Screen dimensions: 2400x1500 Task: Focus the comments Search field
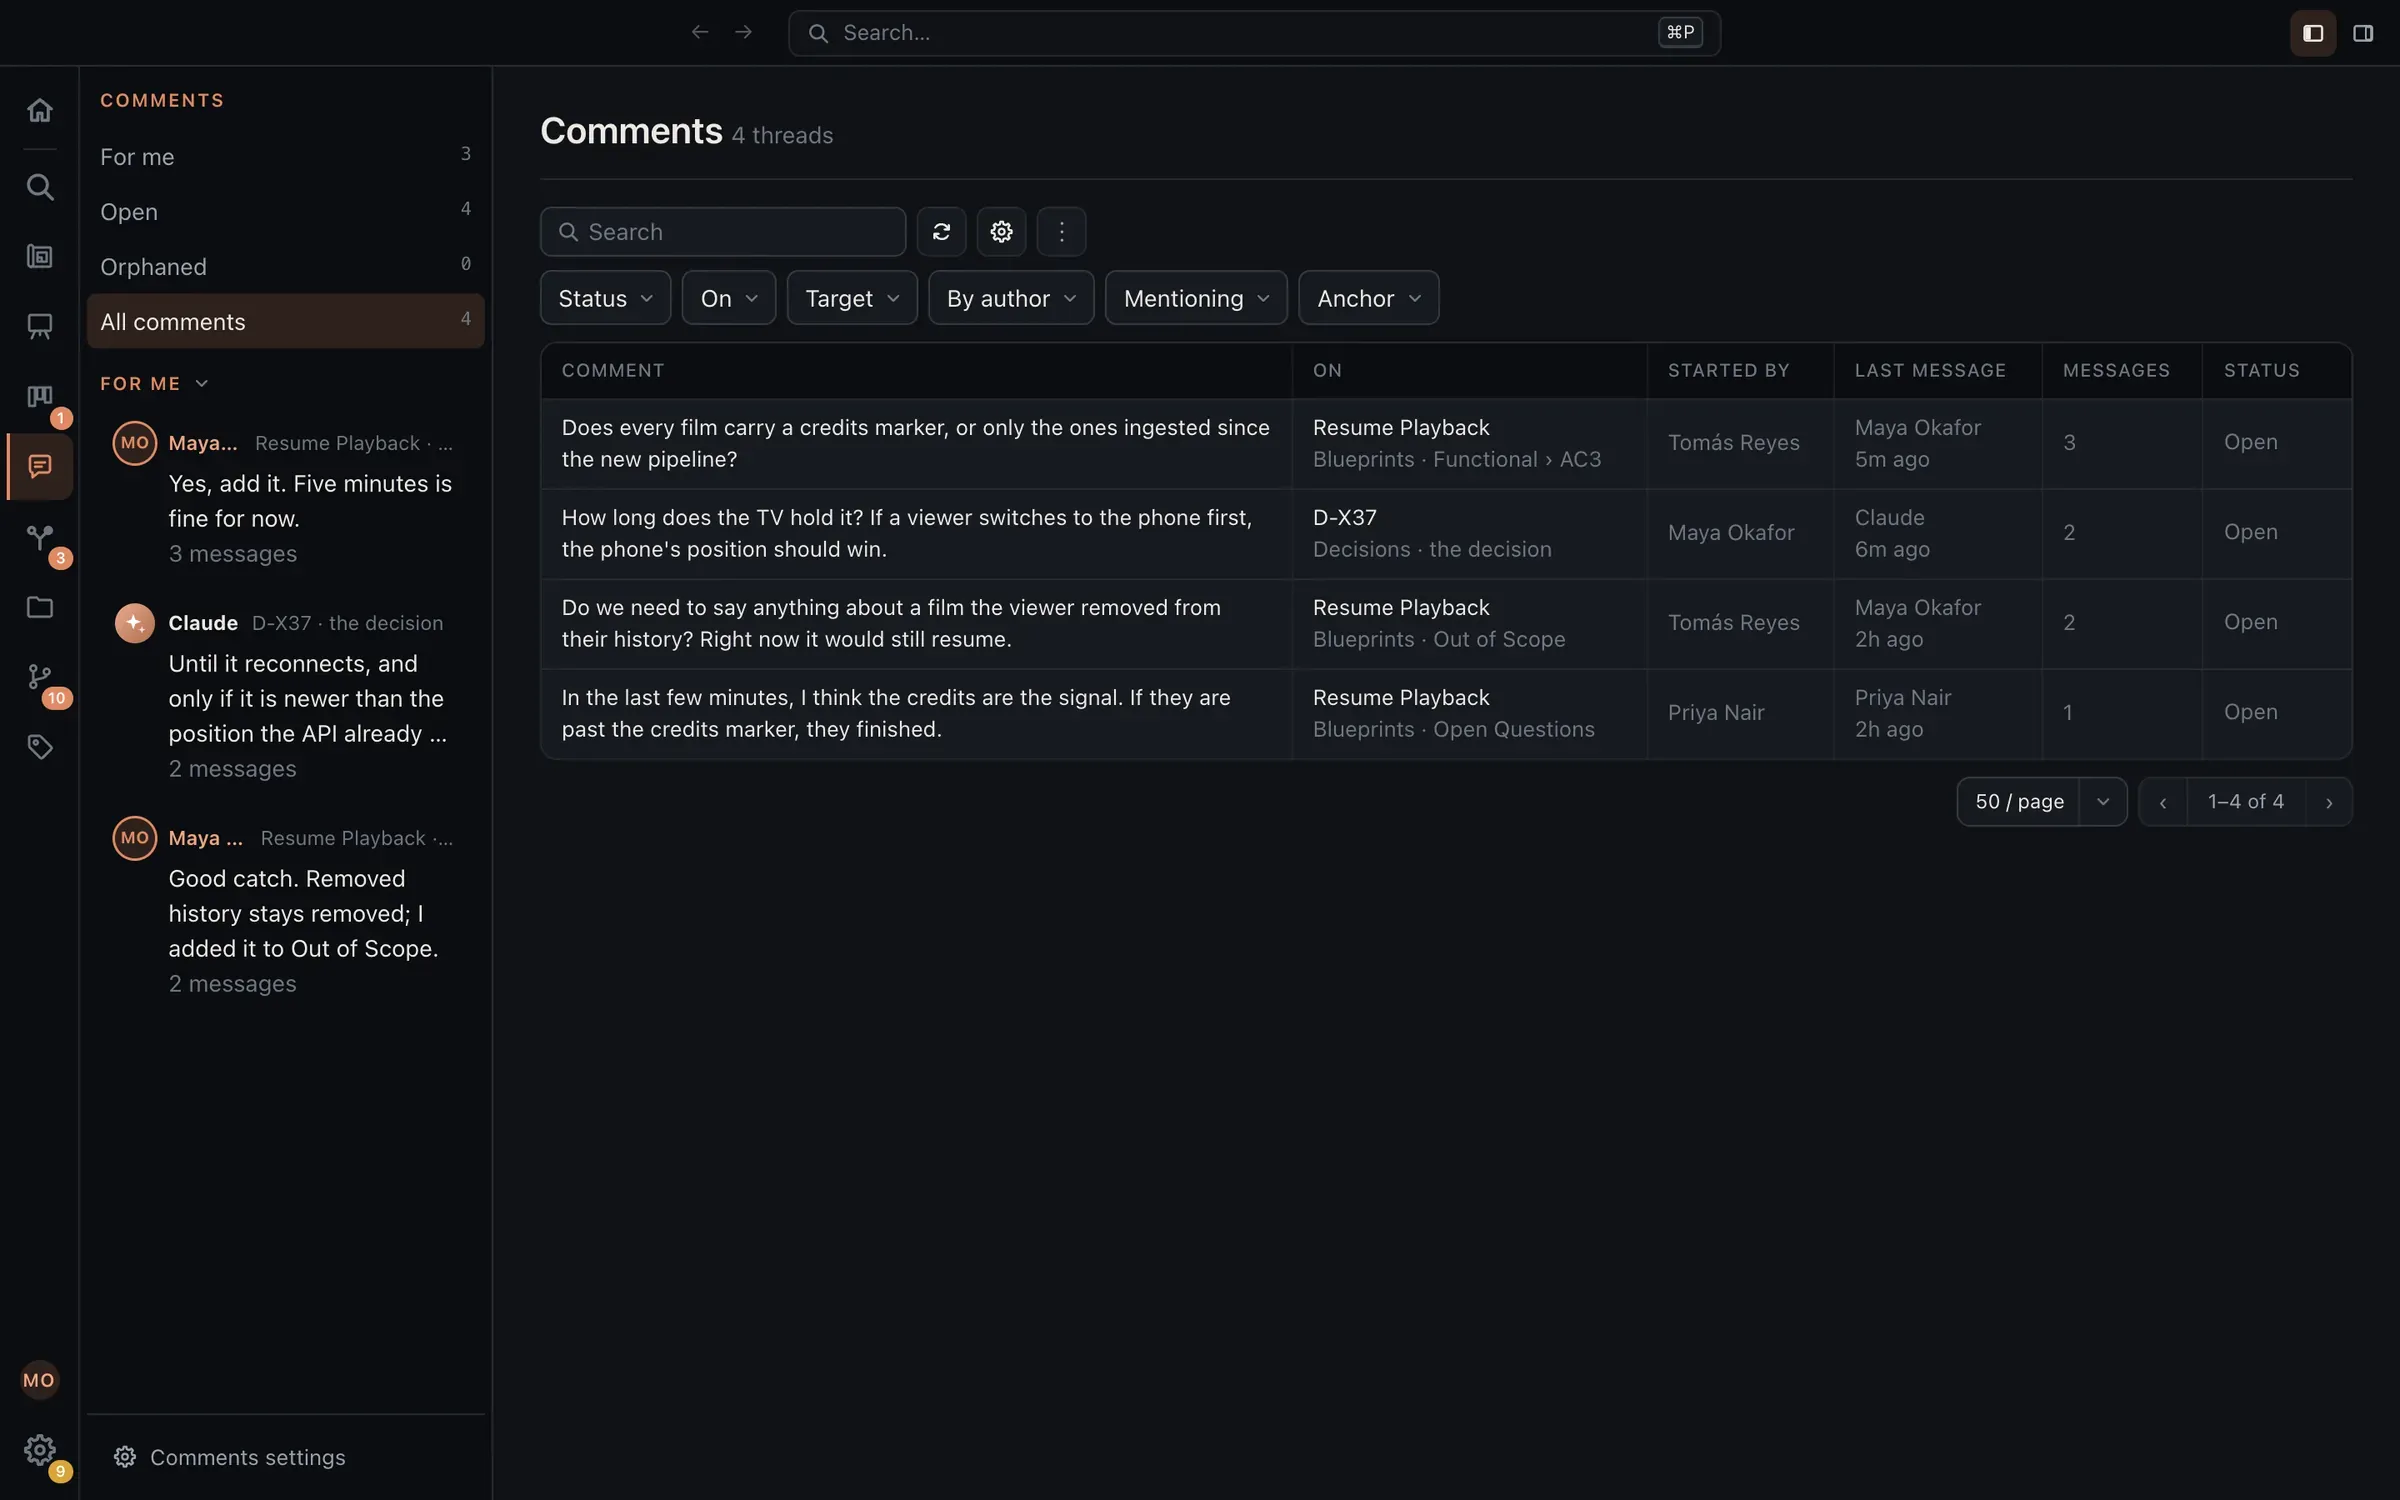click(x=723, y=232)
